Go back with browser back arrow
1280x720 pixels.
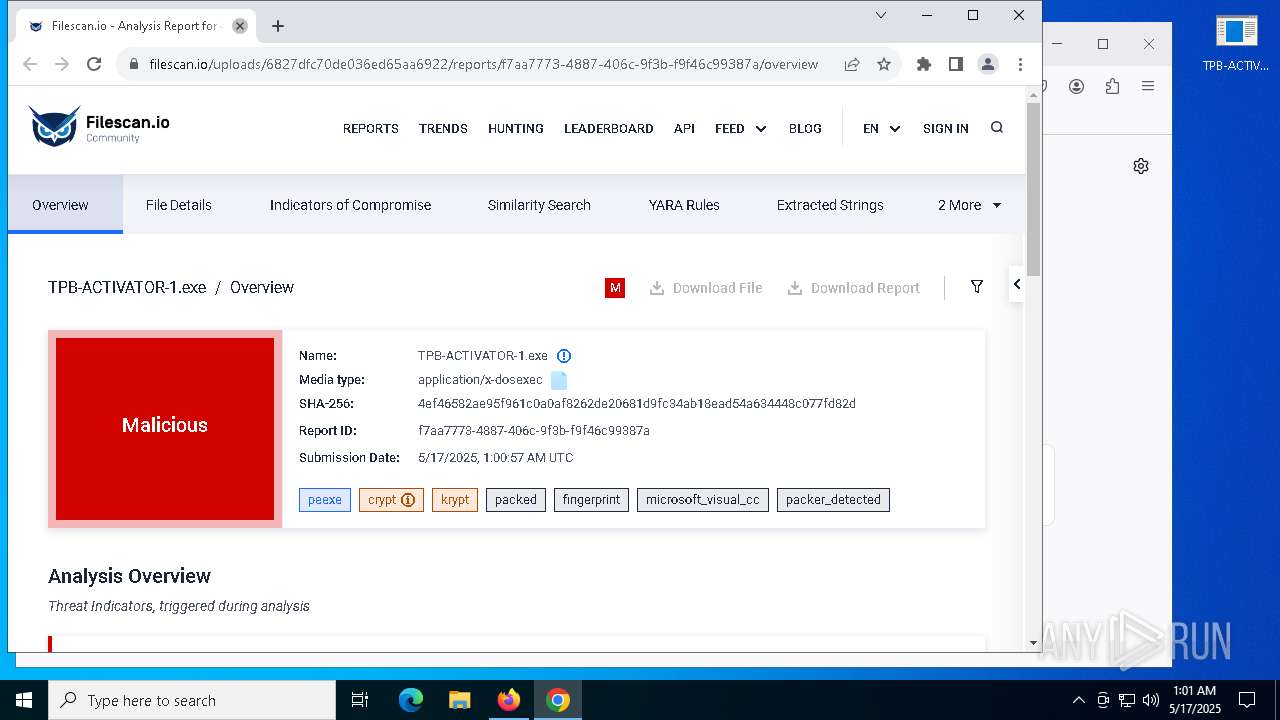30,64
